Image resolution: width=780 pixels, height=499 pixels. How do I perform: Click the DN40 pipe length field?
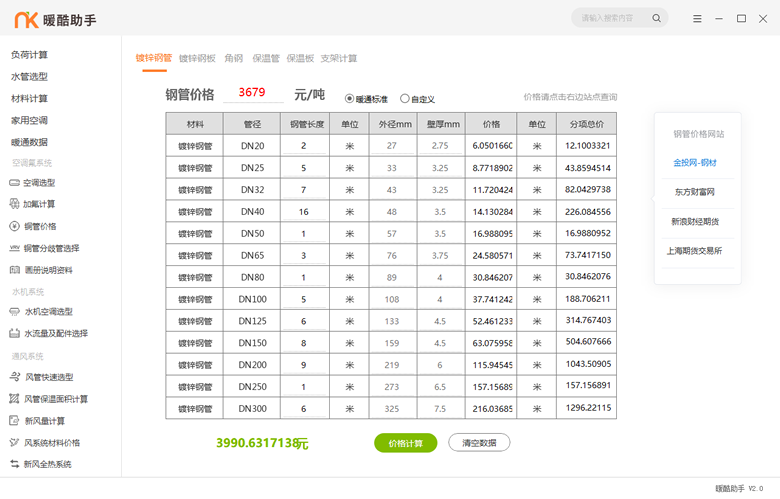(304, 212)
